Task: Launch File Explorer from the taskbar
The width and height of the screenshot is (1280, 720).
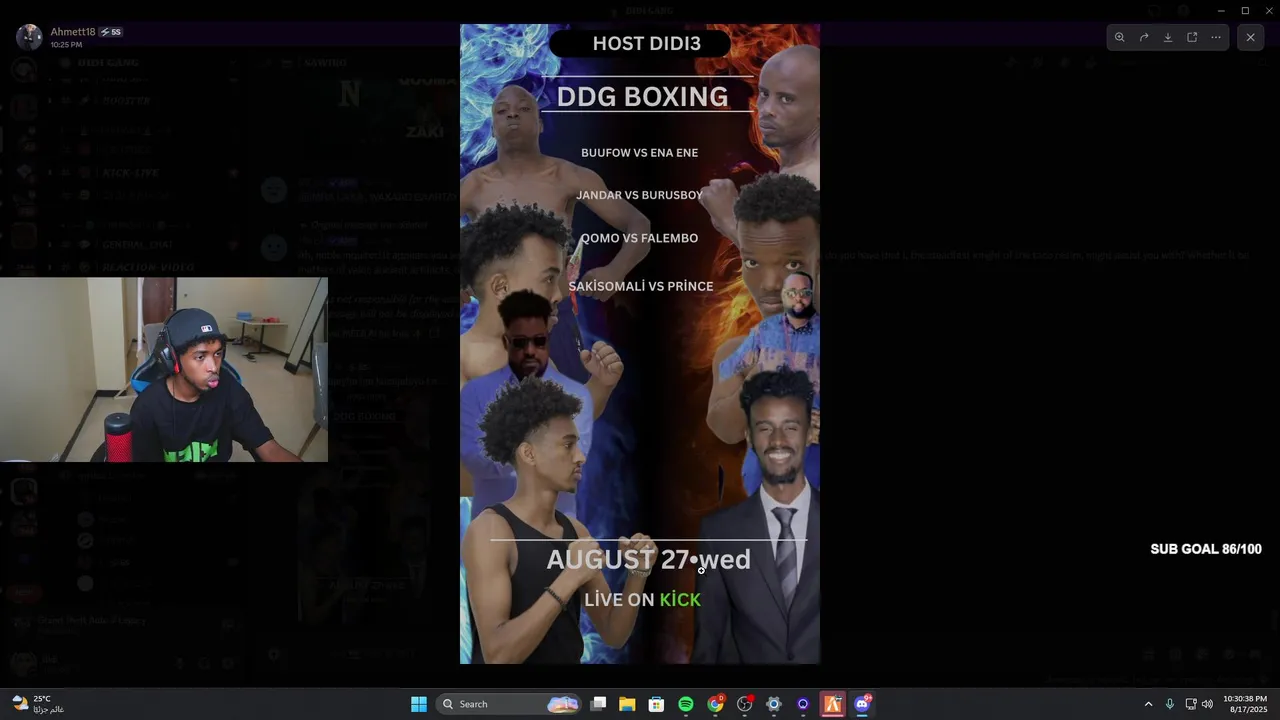Action: (x=627, y=704)
